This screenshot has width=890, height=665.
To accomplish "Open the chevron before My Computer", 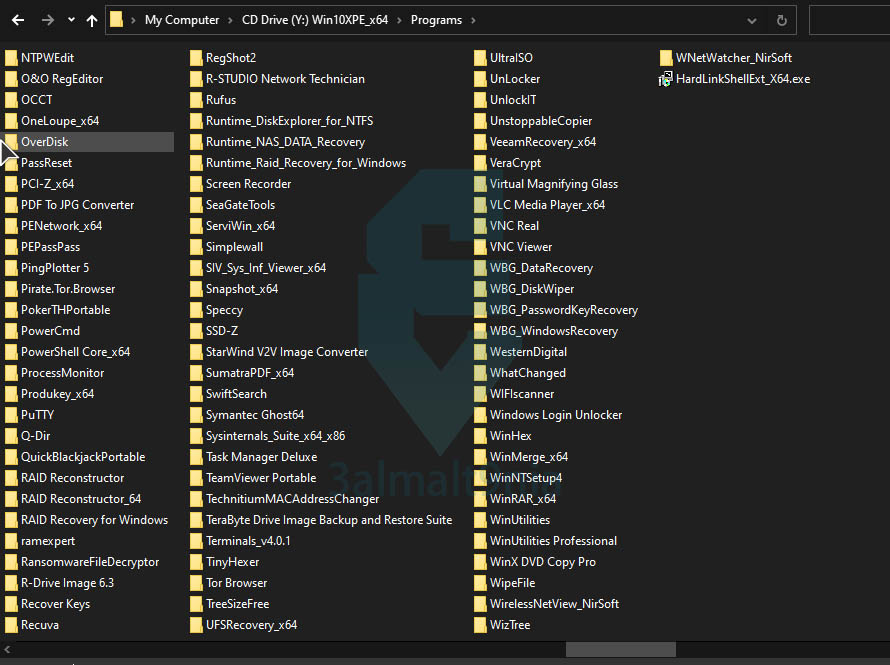I will click(133, 20).
